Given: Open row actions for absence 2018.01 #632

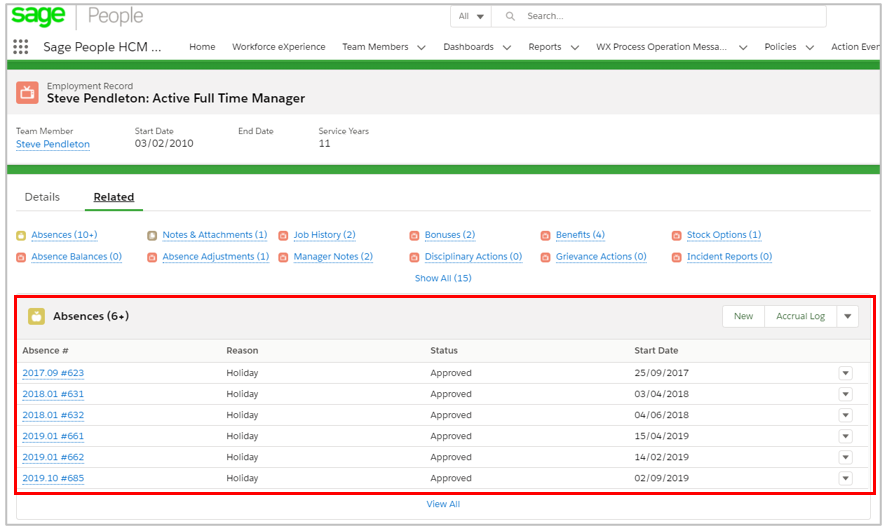Looking at the screenshot, I should pyautogui.click(x=845, y=415).
